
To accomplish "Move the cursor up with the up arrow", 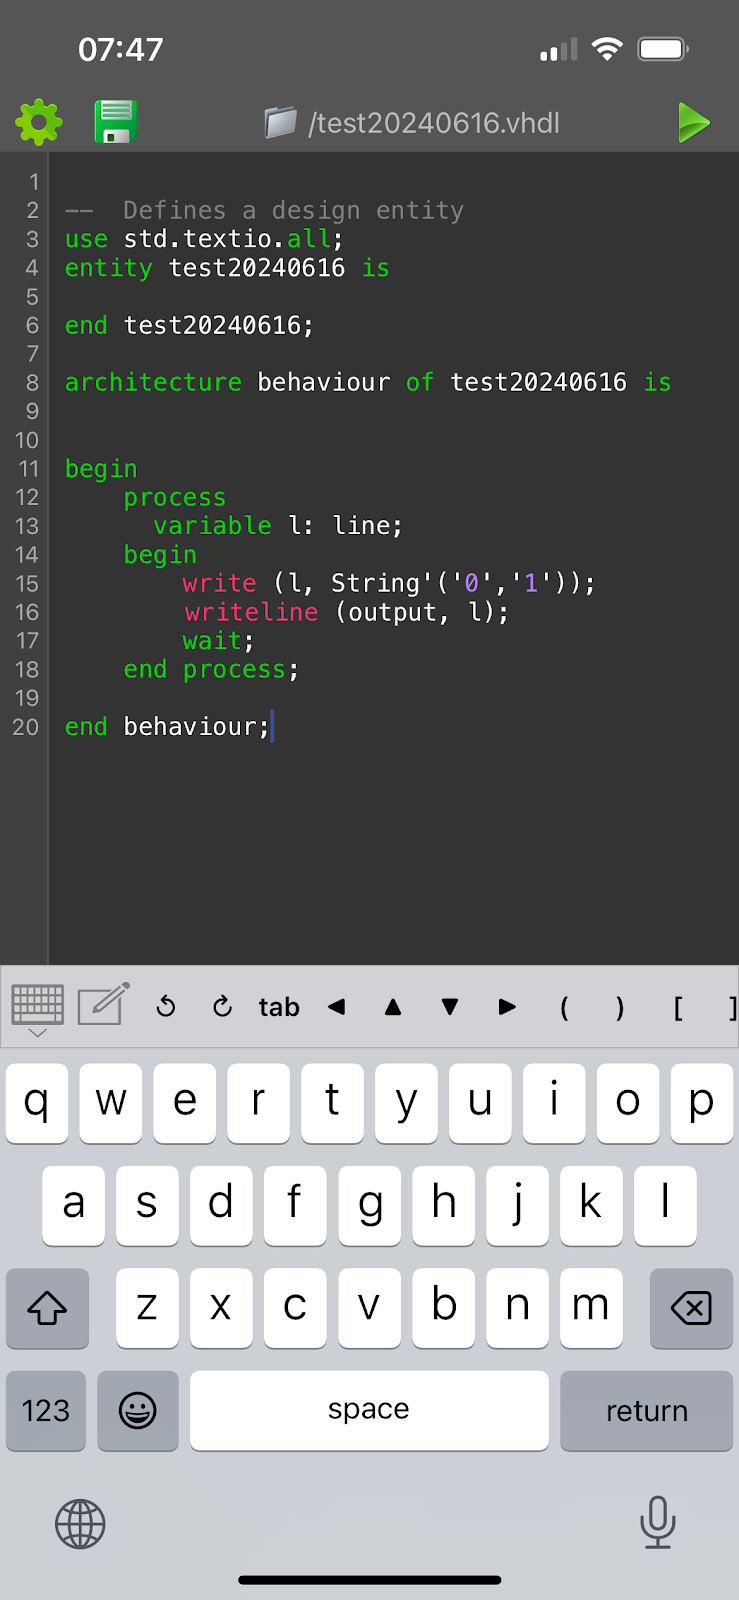I will coord(393,1007).
